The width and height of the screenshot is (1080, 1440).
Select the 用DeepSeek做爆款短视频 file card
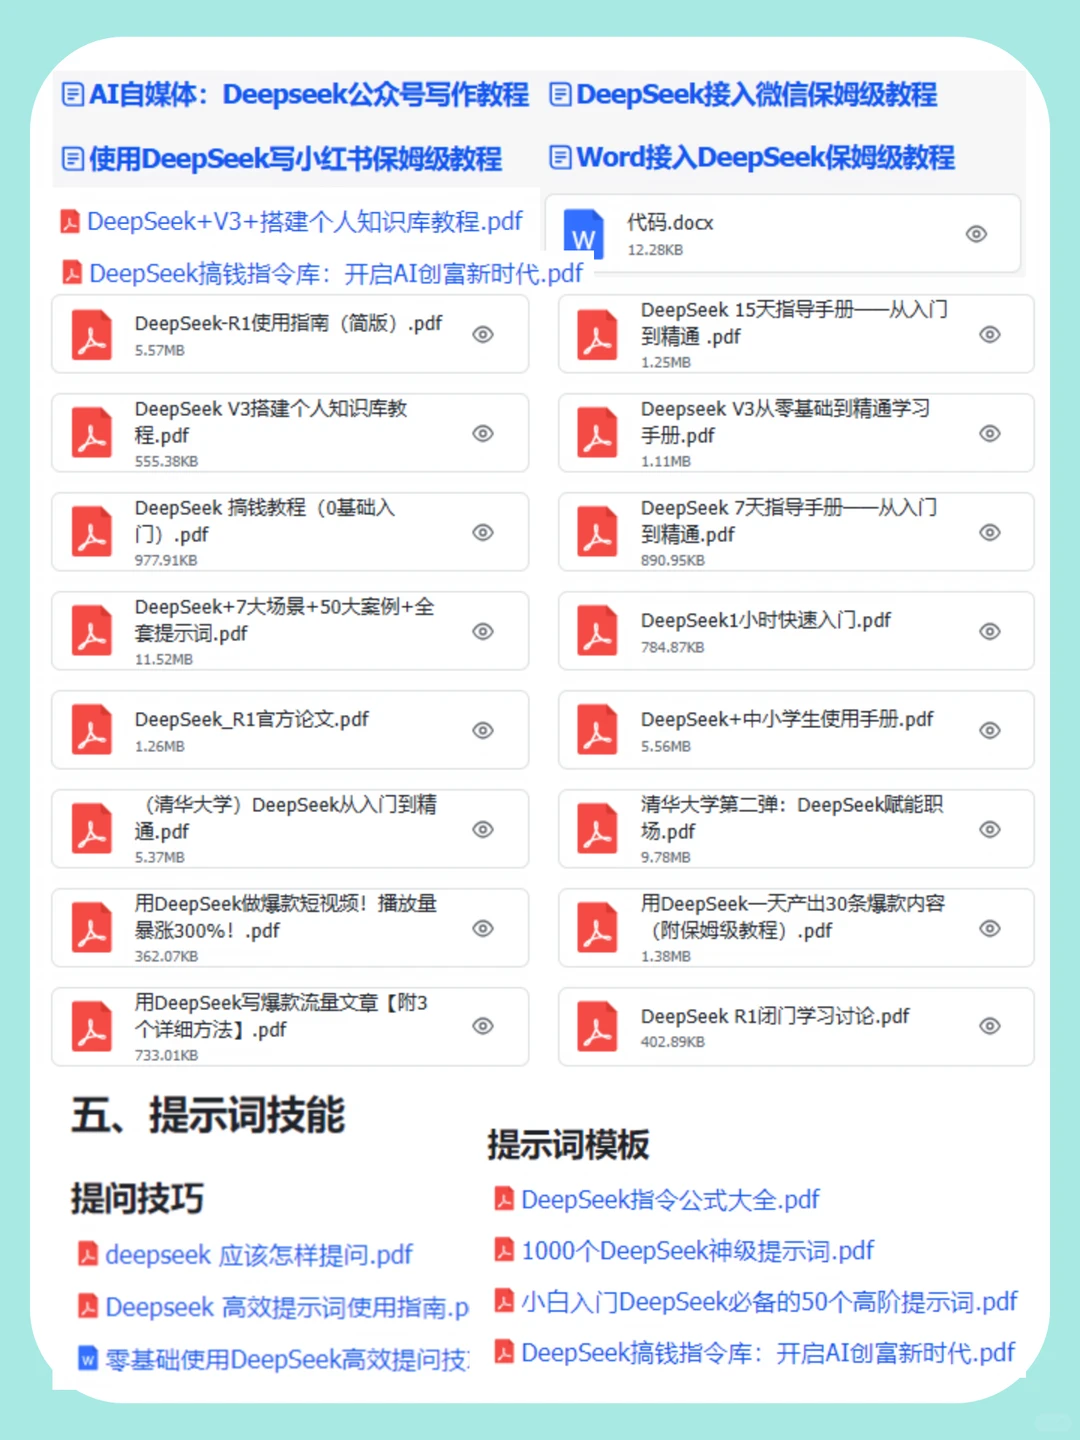click(290, 928)
